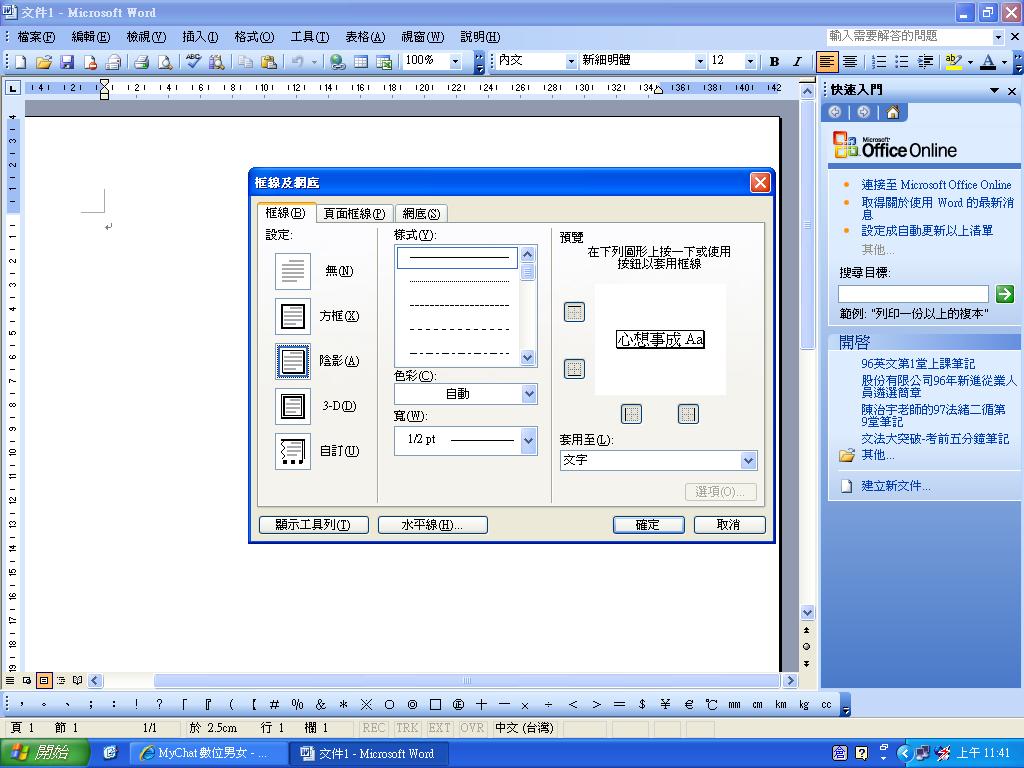Click the Bold formatting icon
Screen dimensions: 1024x768
tap(775, 61)
